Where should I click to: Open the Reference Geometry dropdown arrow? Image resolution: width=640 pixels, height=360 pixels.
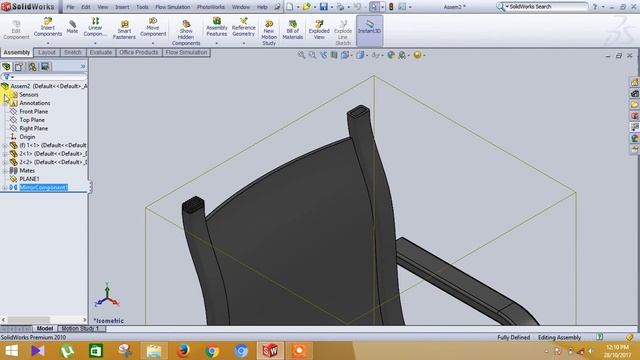(244, 43)
